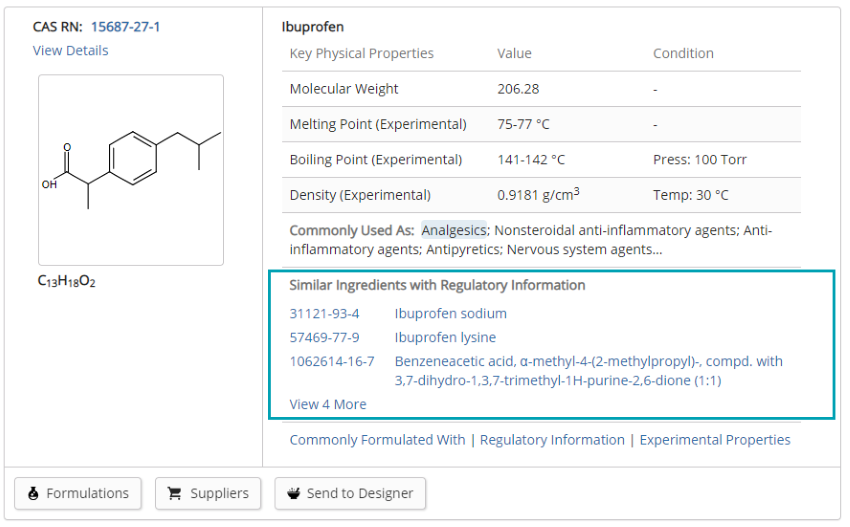Click the Melting Point (Experimental) label

378,124
